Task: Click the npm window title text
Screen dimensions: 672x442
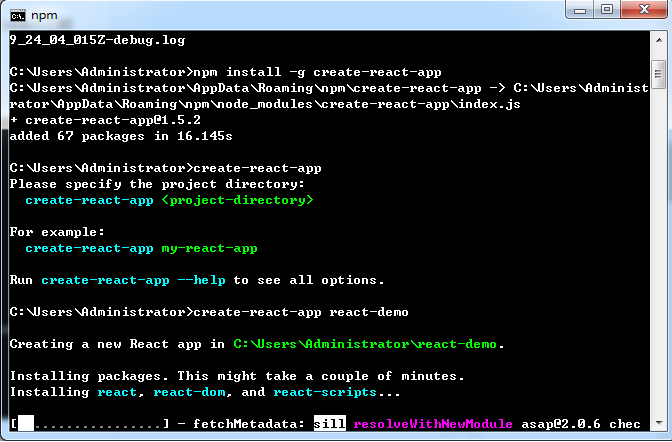Action: tap(44, 15)
